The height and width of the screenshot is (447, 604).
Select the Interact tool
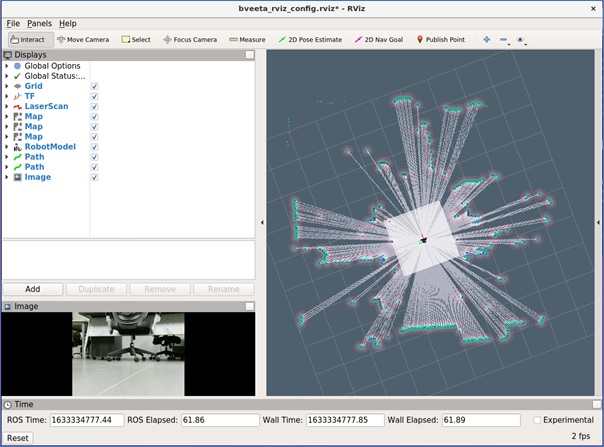point(27,40)
